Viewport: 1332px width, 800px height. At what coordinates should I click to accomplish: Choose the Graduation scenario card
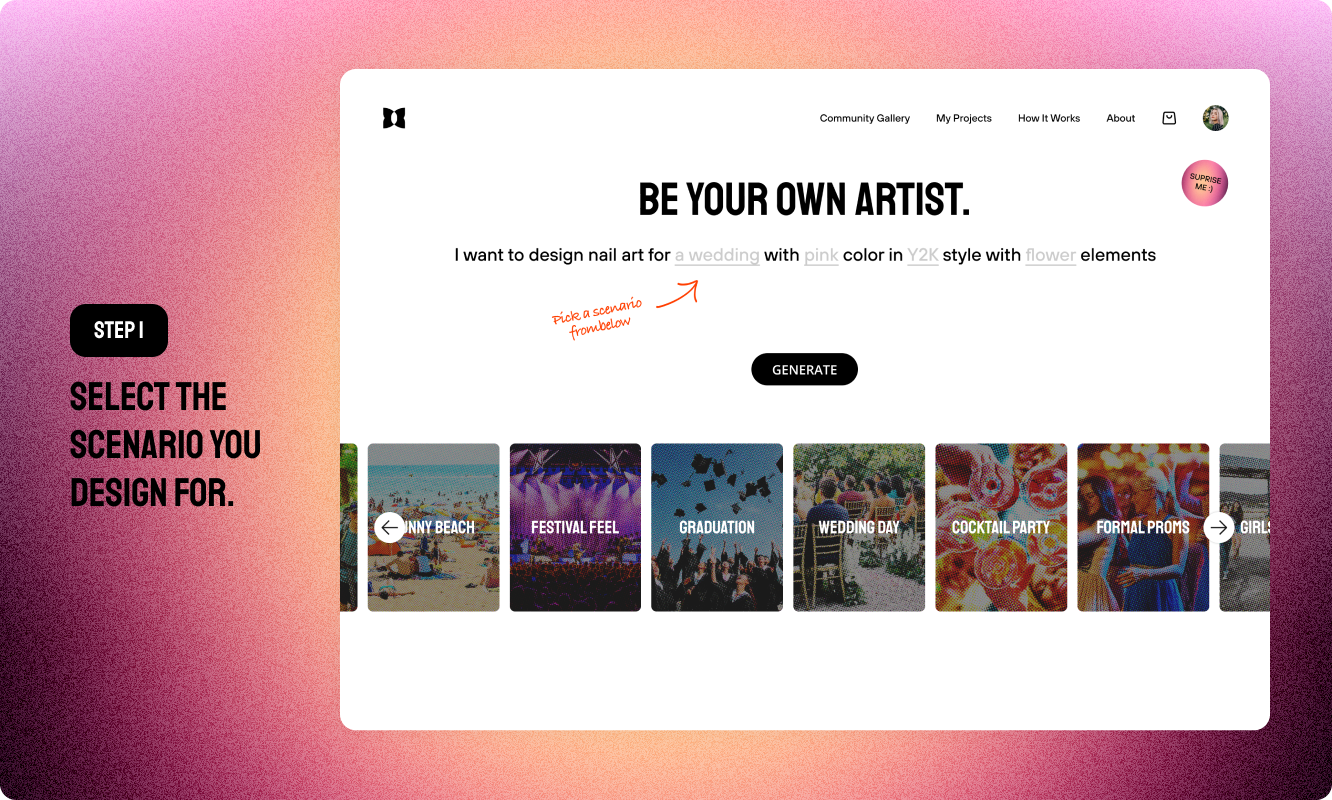[717, 527]
